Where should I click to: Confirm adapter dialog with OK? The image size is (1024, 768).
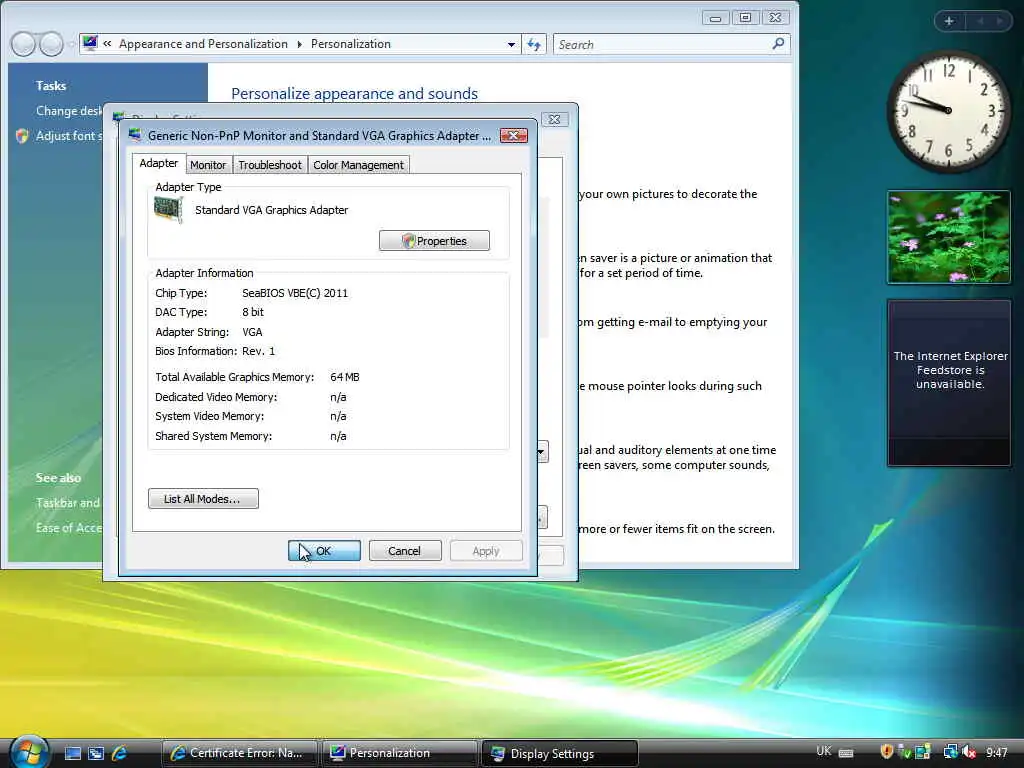click(x=324, y=551)
